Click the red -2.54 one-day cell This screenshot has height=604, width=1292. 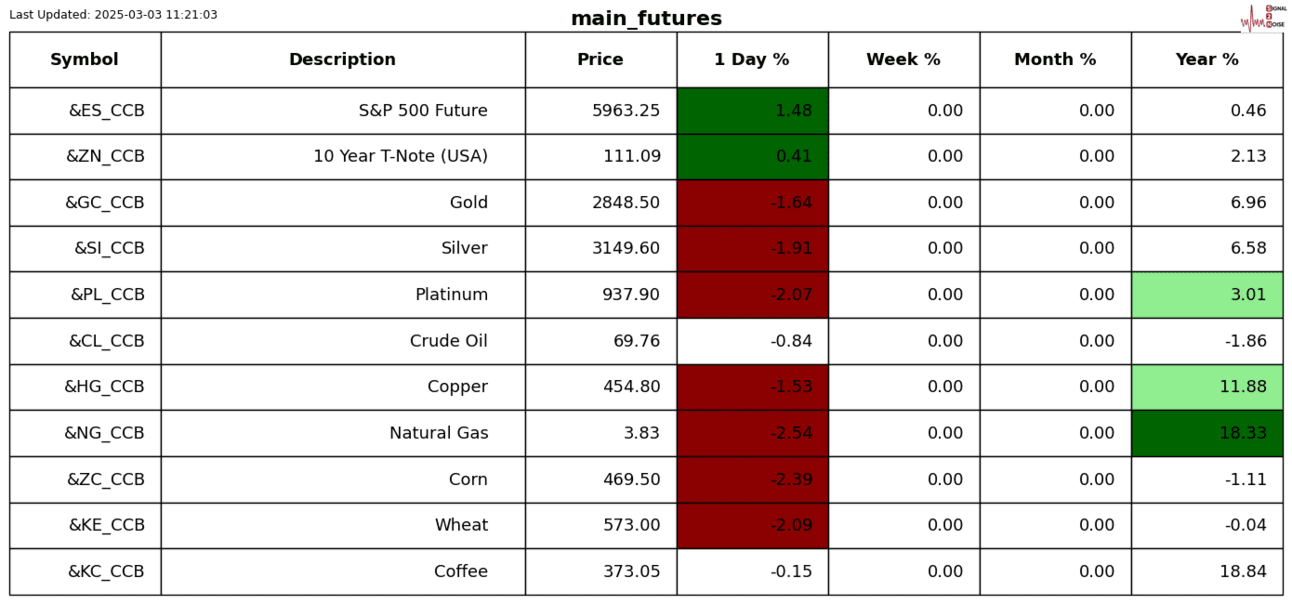752,433
